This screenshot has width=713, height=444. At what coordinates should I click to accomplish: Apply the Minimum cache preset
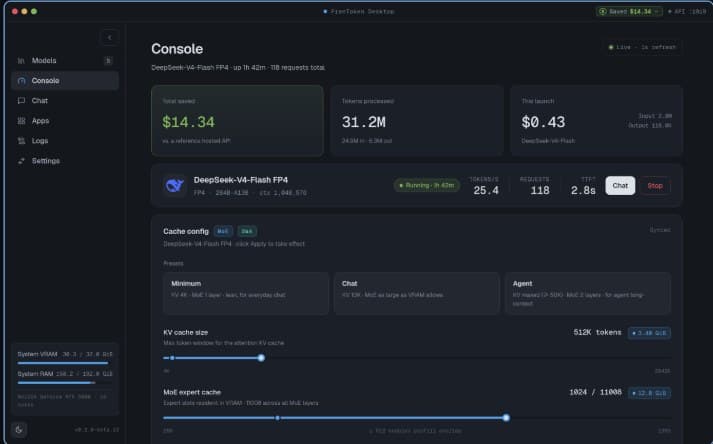tap(246, 293)
